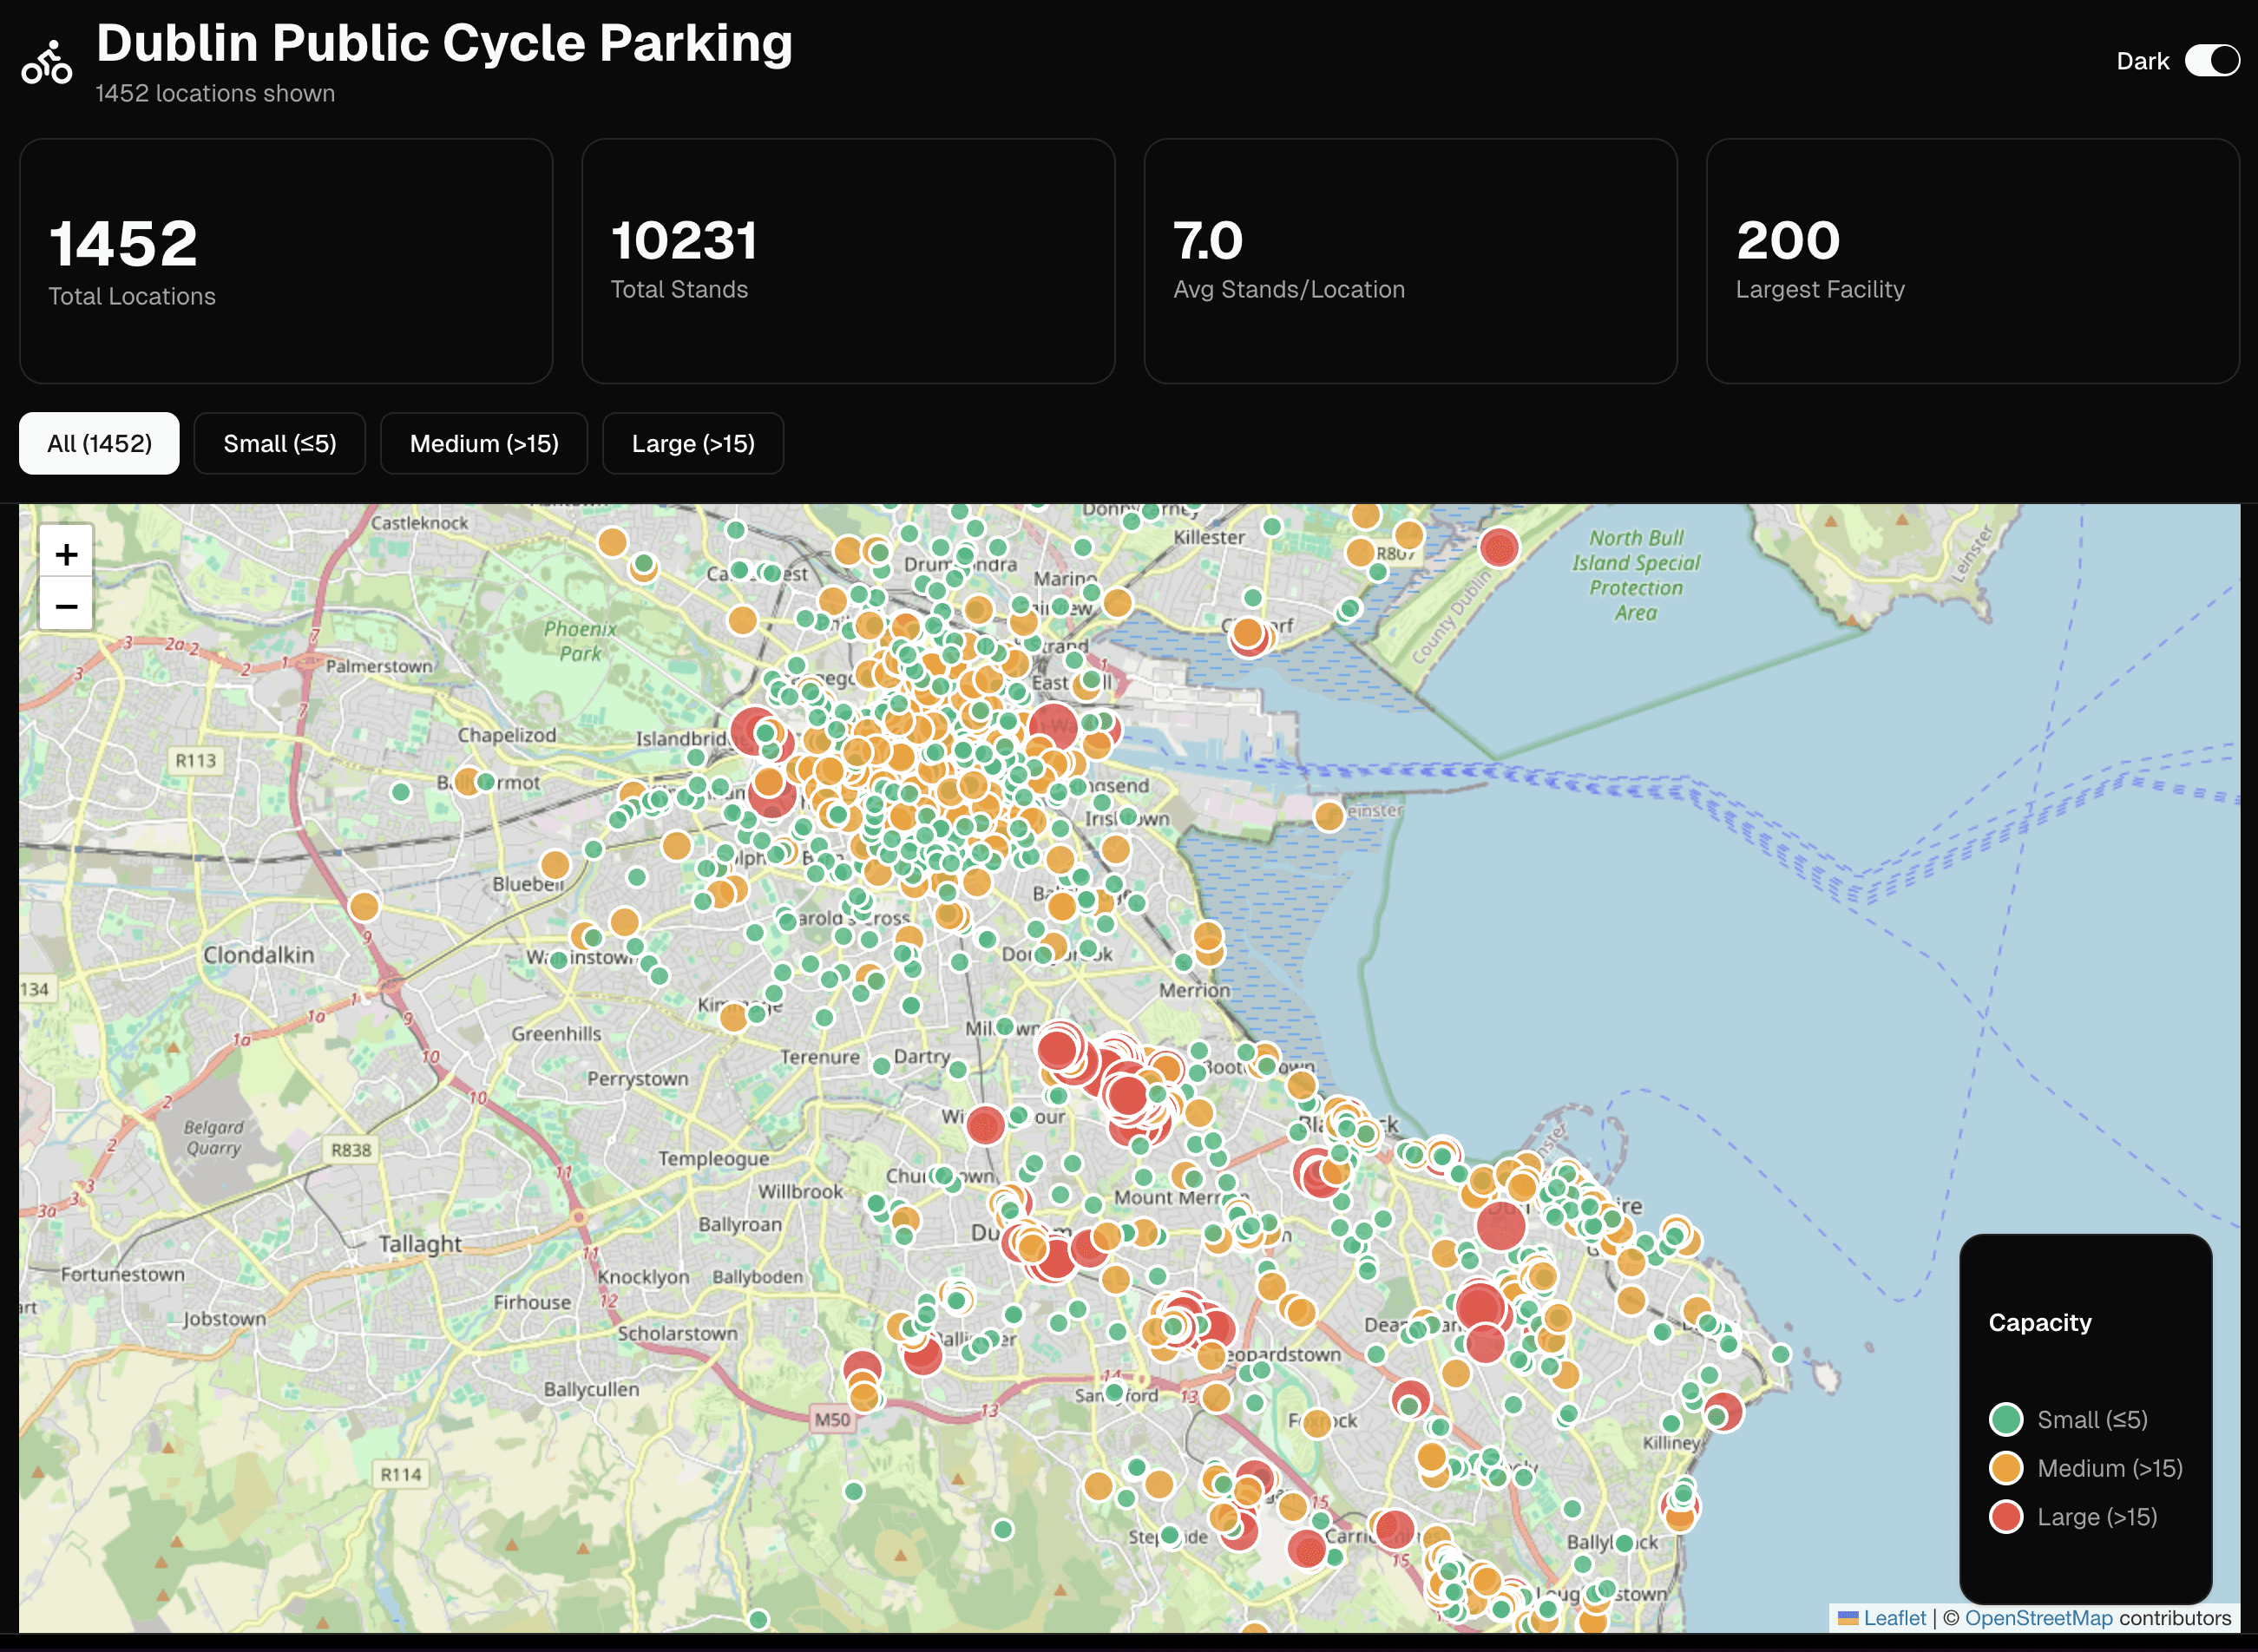Screen dimensions: 2258x1652
Task: Click the orange marker near Clondalkin
Action: 364,906
